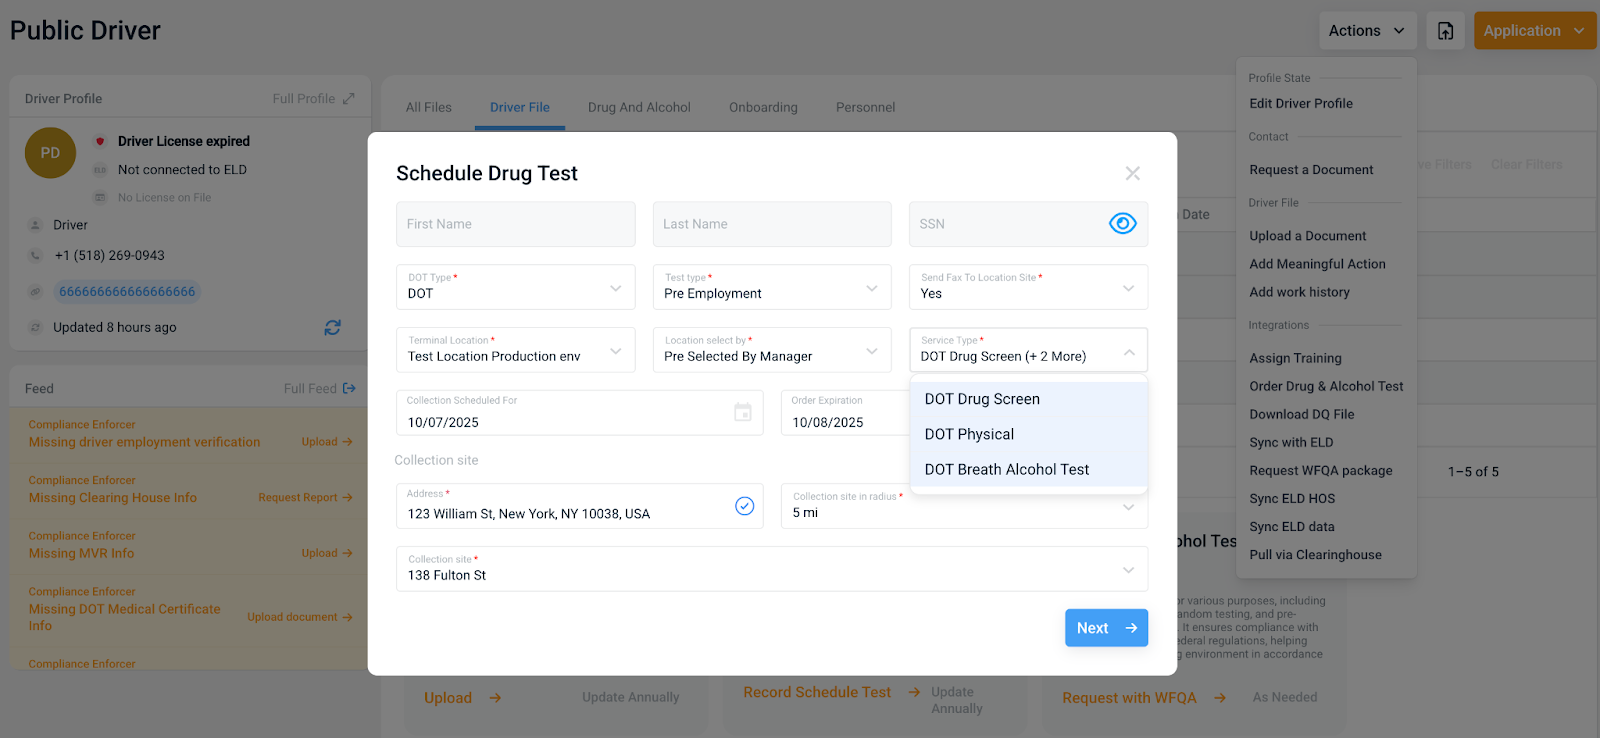Select DOT Physical option
The width and height of the screenshot is (1600, 738).
1029,434
